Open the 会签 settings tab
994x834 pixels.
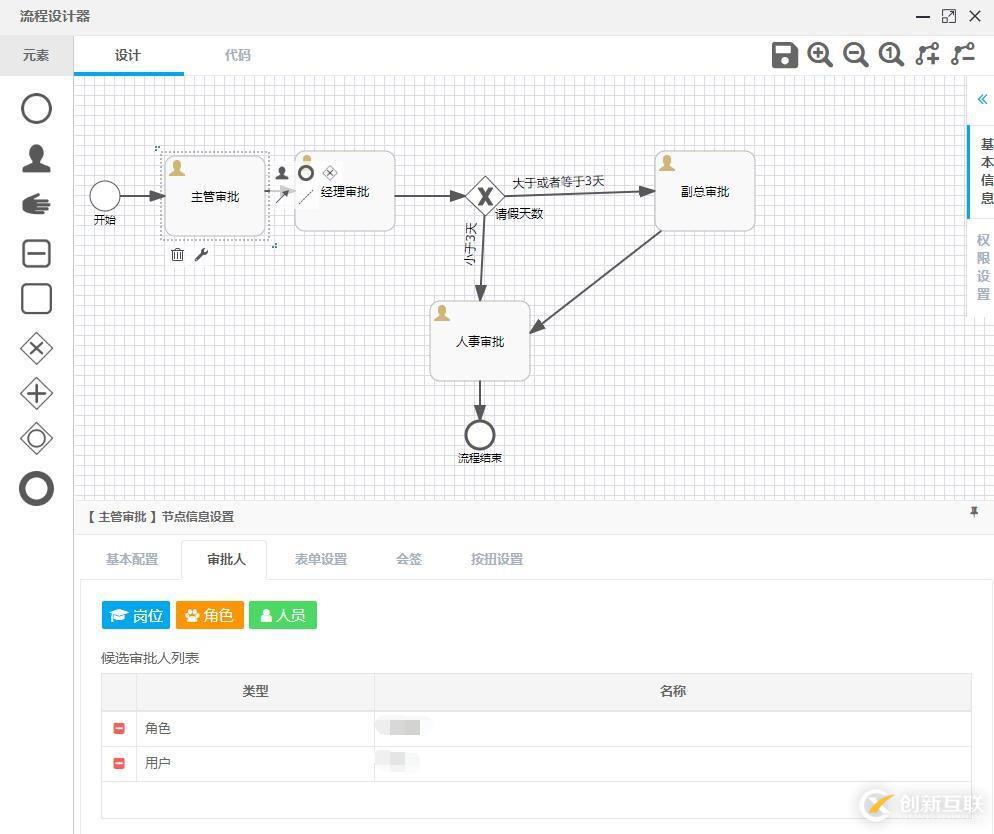tap(408, 559)
